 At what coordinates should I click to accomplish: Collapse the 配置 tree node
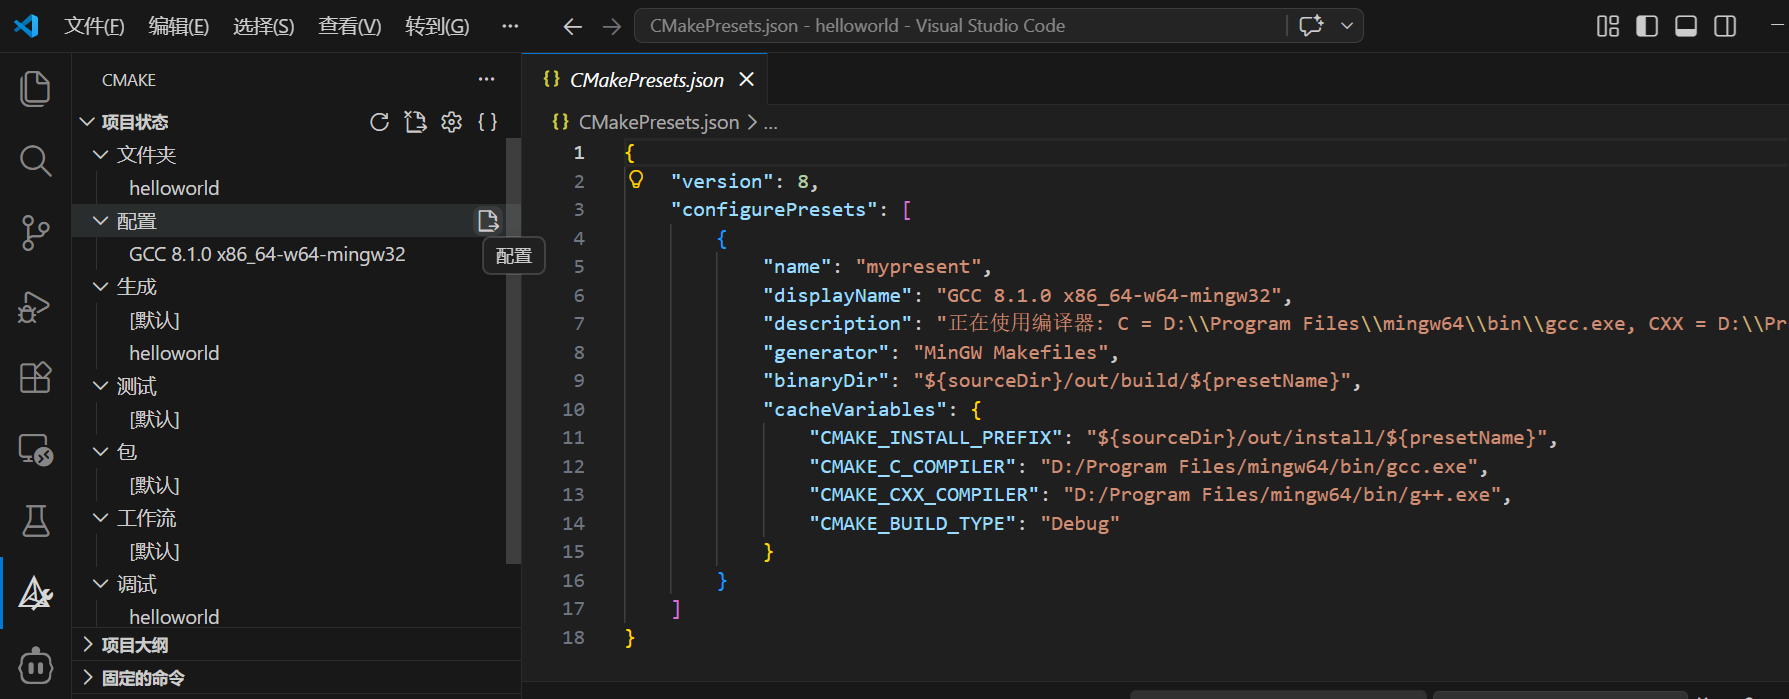100,221
